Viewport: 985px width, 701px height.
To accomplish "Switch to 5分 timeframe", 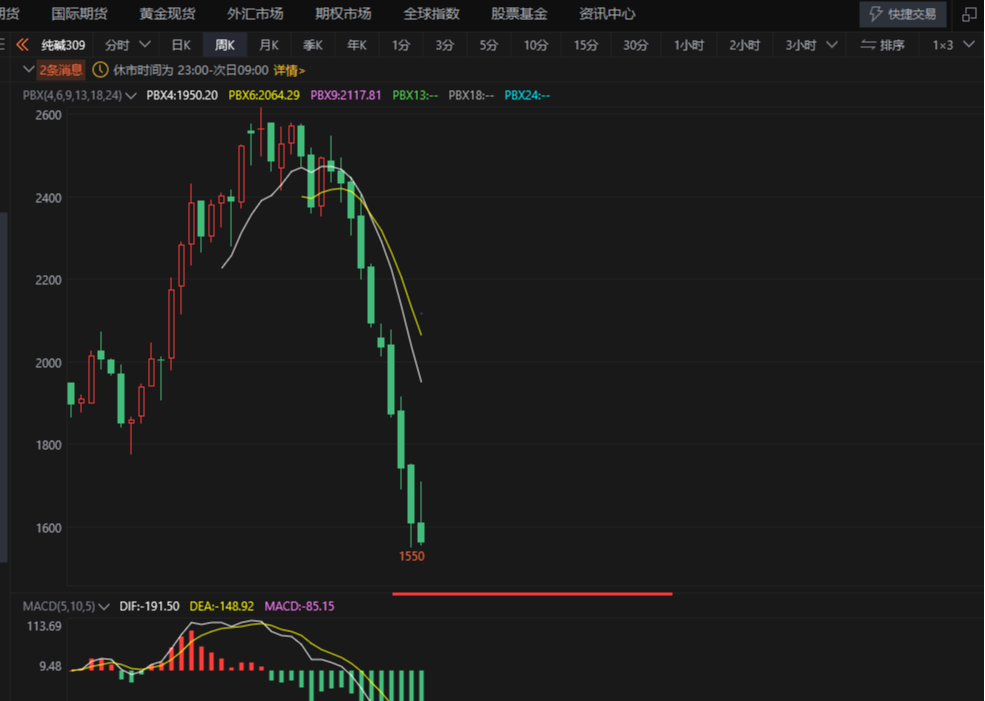I will click(x=489, y=45).
